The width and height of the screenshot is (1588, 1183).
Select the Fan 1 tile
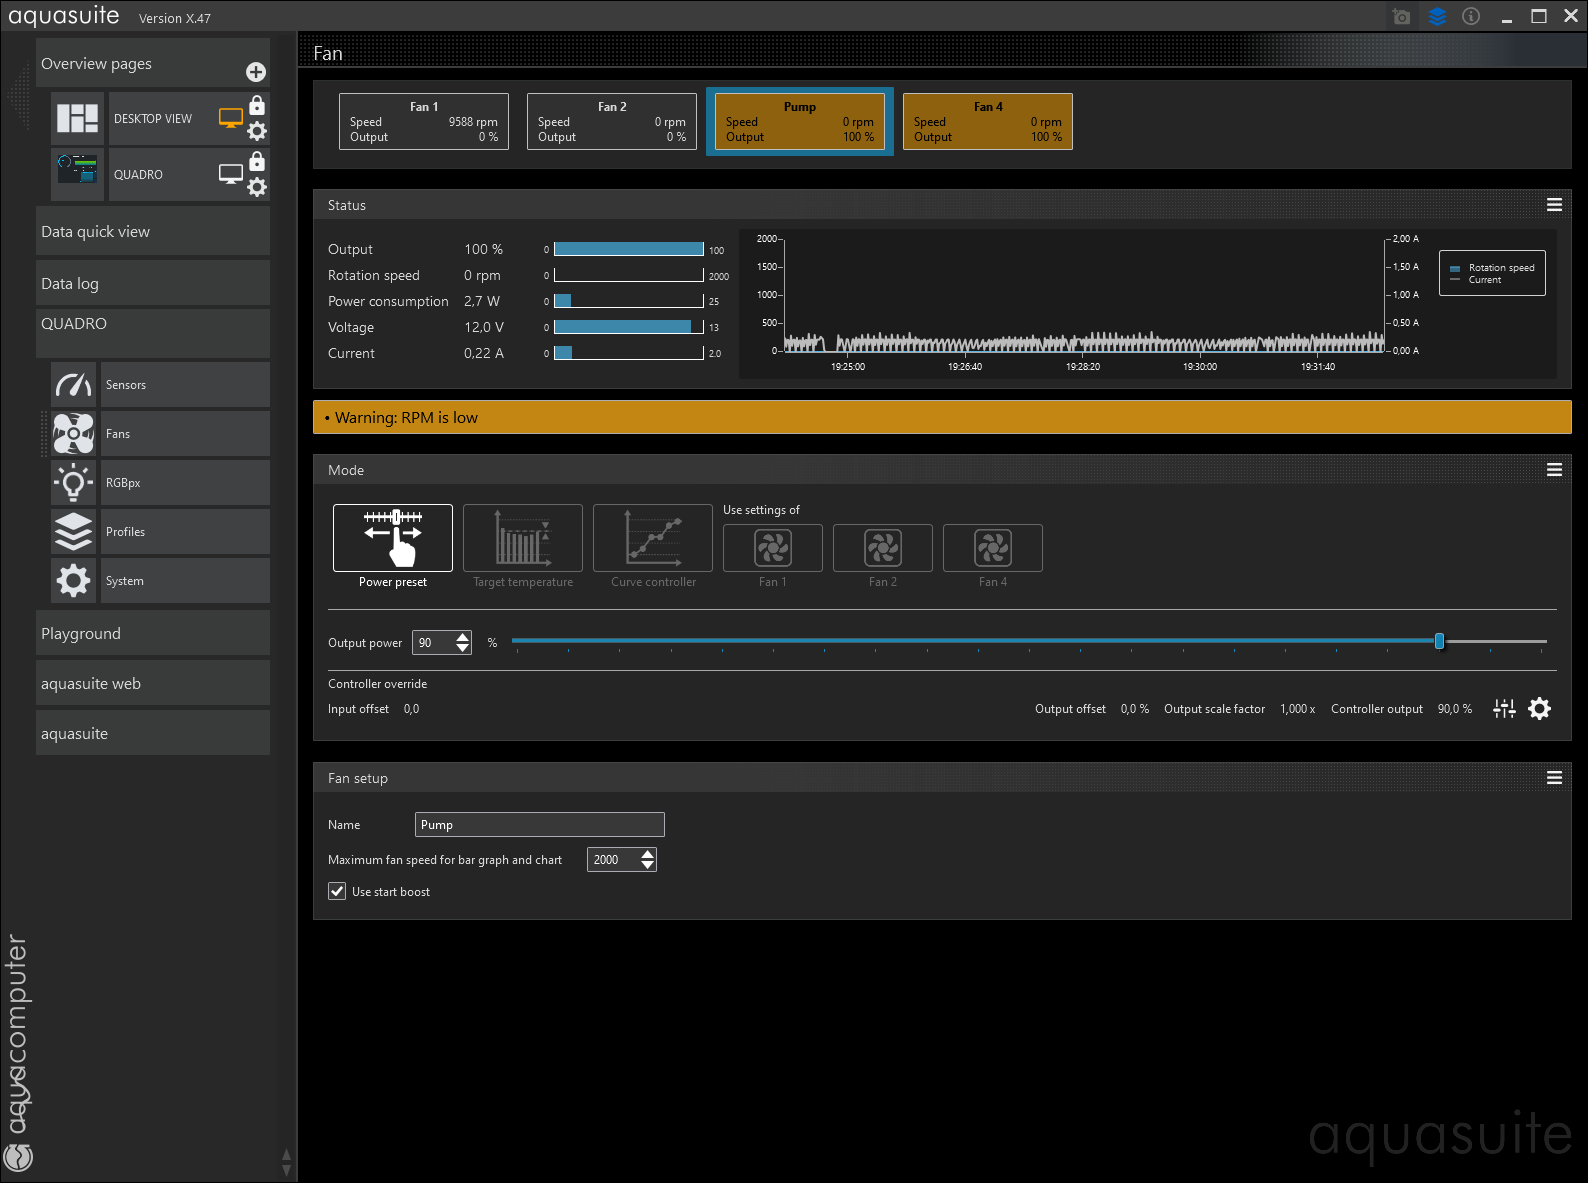point(424,122)
